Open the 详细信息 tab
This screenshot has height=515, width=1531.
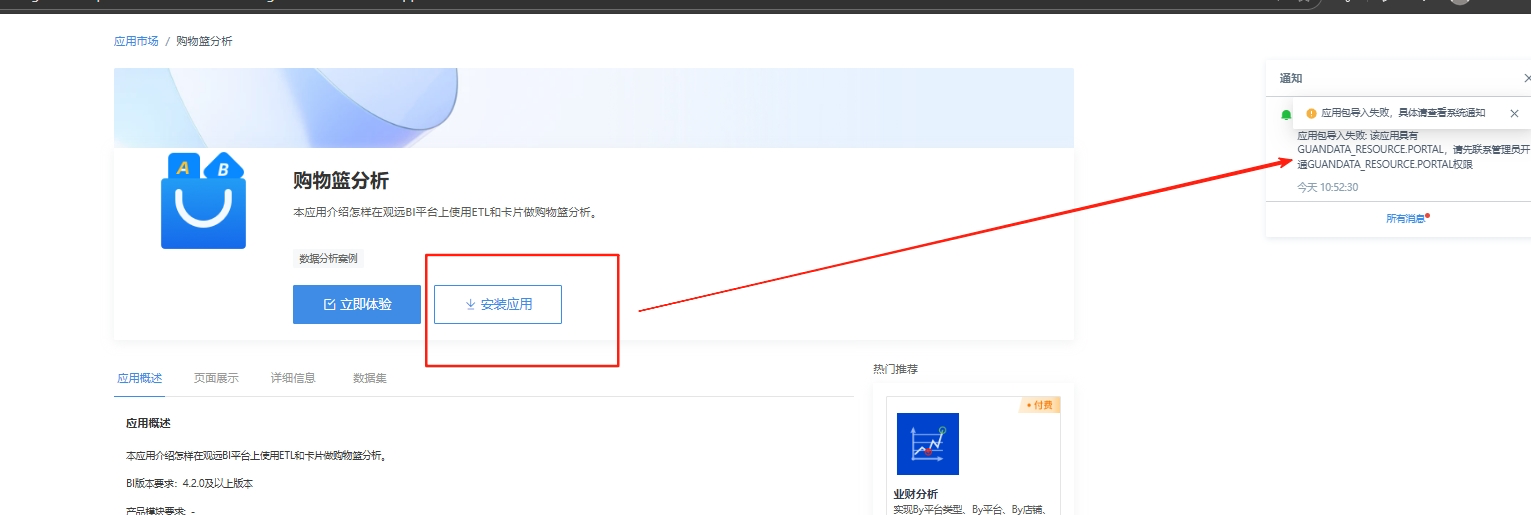pyautogui.click(x=293, y=378)
